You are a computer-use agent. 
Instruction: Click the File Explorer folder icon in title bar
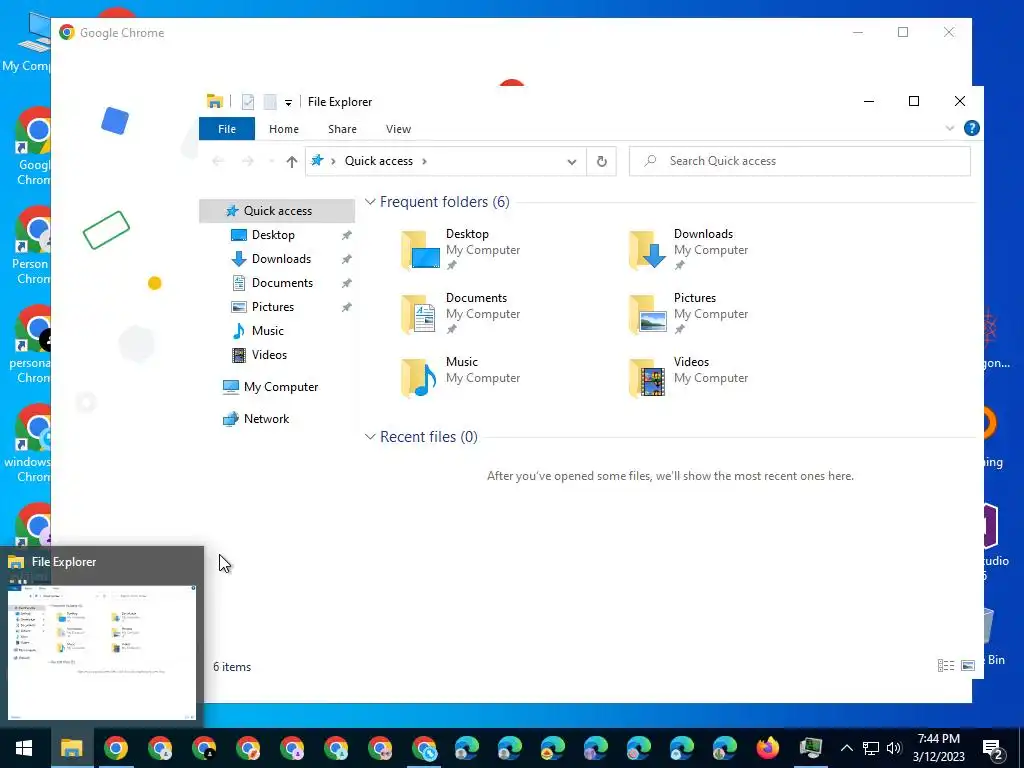pos(215,101)
